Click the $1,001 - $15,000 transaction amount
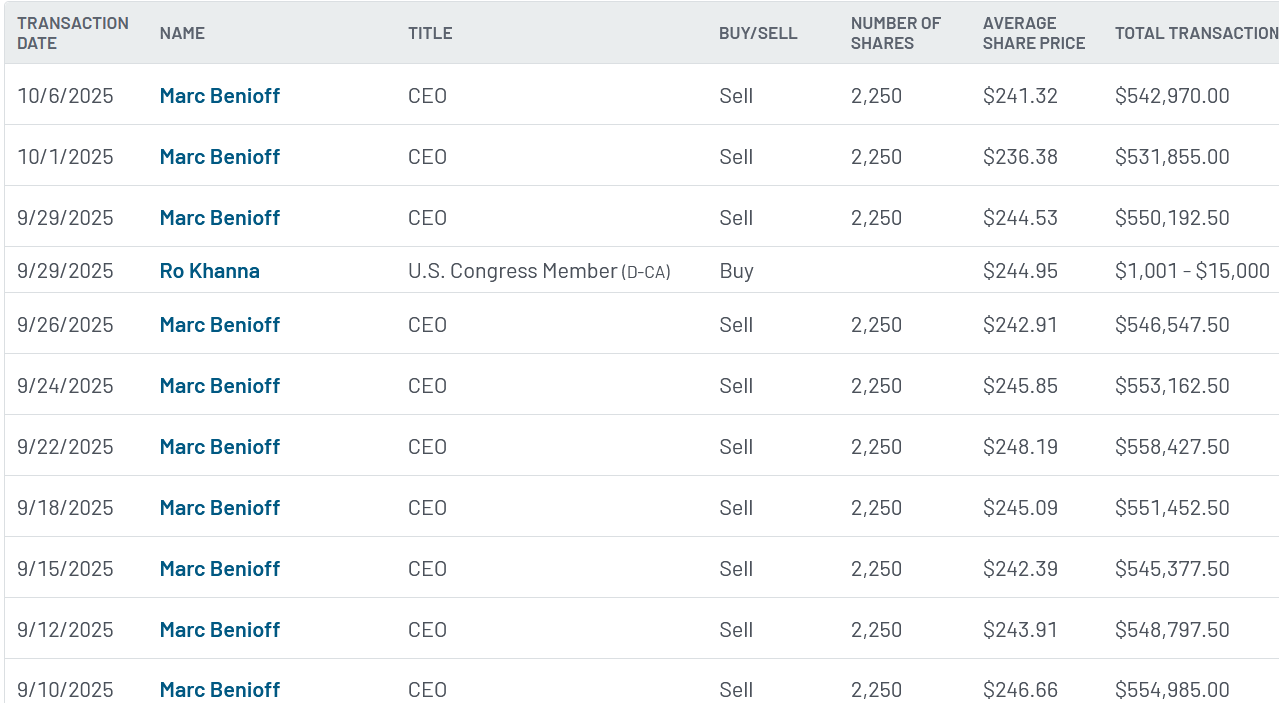 point(1192,271)
